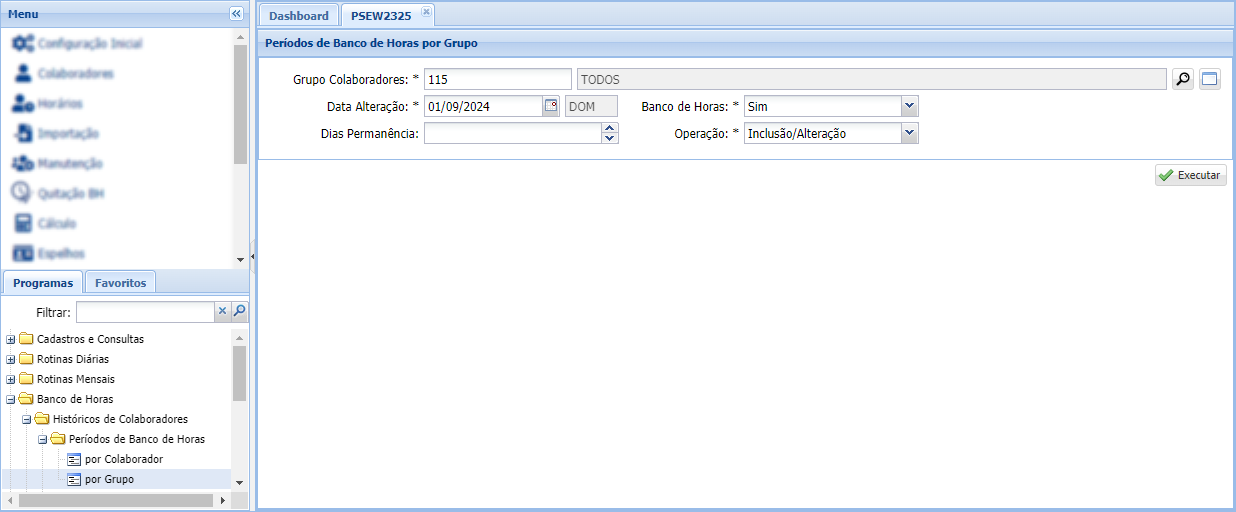Expand the Cadastros e Consultas folder

(x=11, y=339)
